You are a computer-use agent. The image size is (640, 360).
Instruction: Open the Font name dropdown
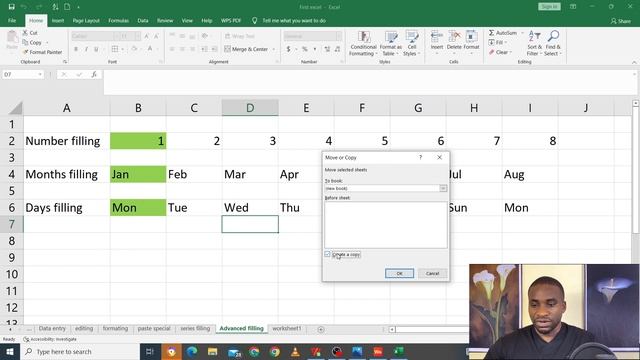[x=116, y=36]
